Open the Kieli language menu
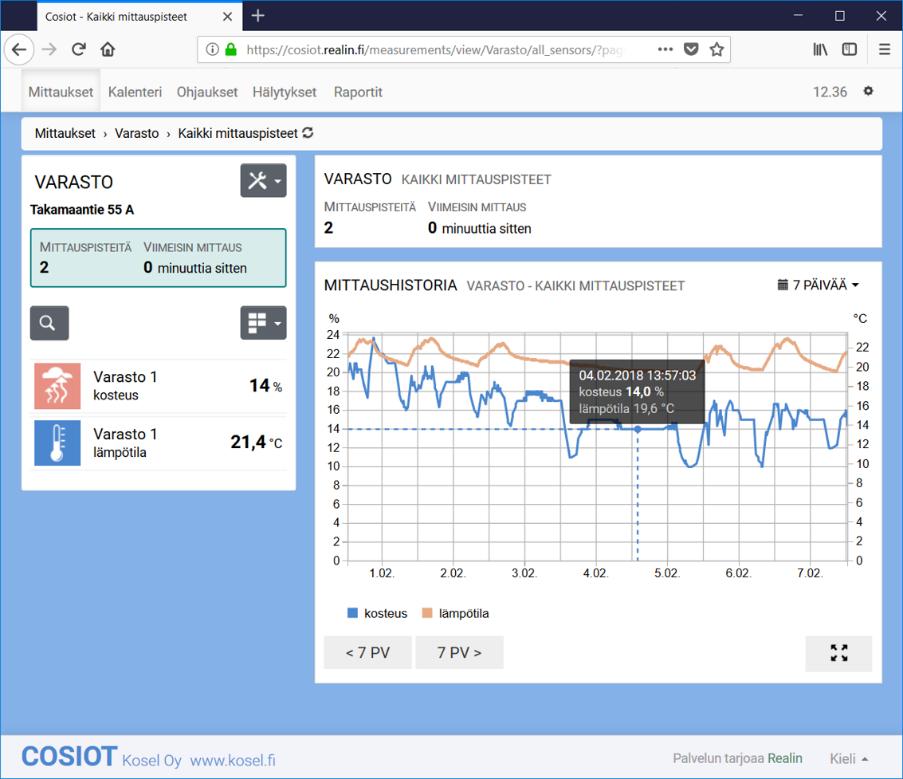The width and height of the screenshot is (903, 779). 848,759
